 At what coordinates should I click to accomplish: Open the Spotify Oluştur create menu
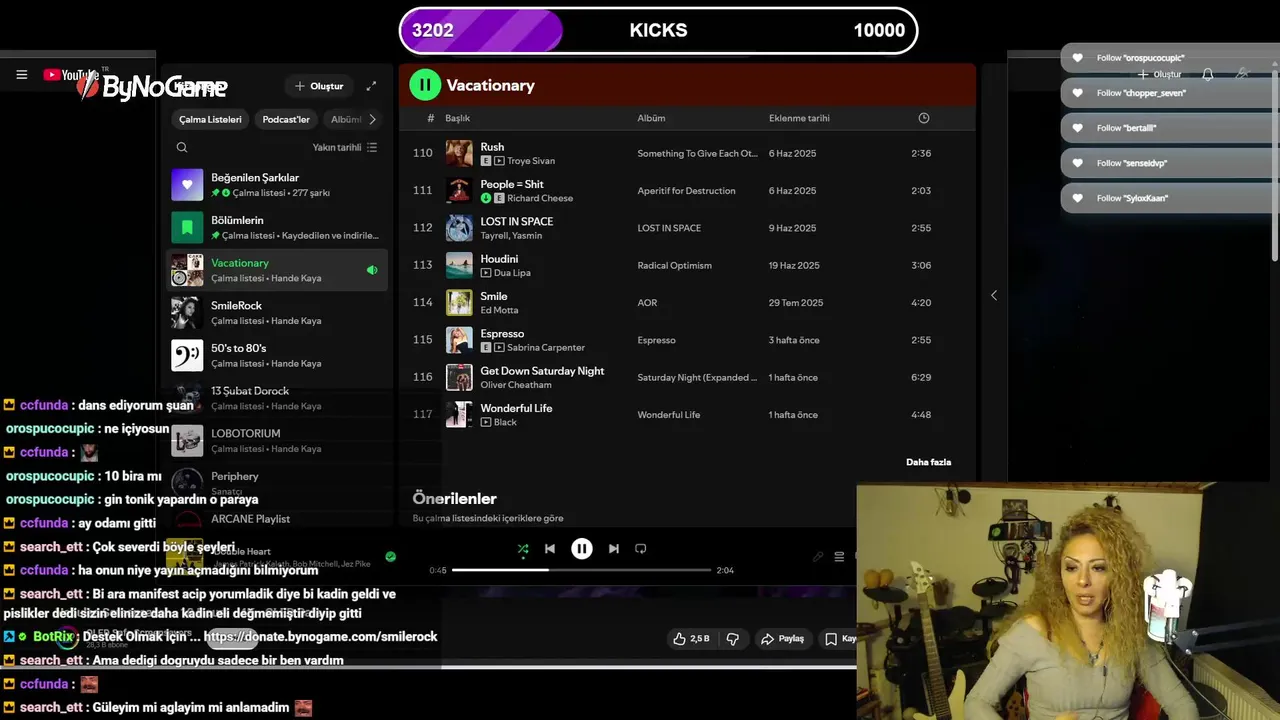[x=319, y=86]
